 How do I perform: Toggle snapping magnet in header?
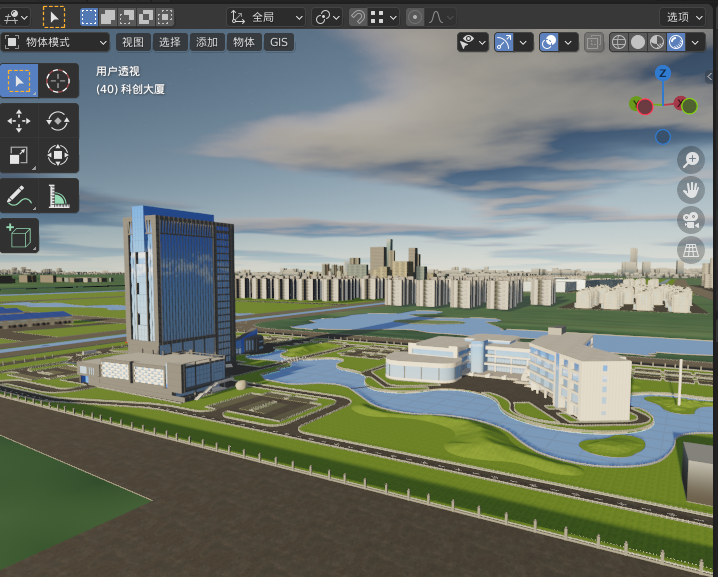(x=357, y=17)
